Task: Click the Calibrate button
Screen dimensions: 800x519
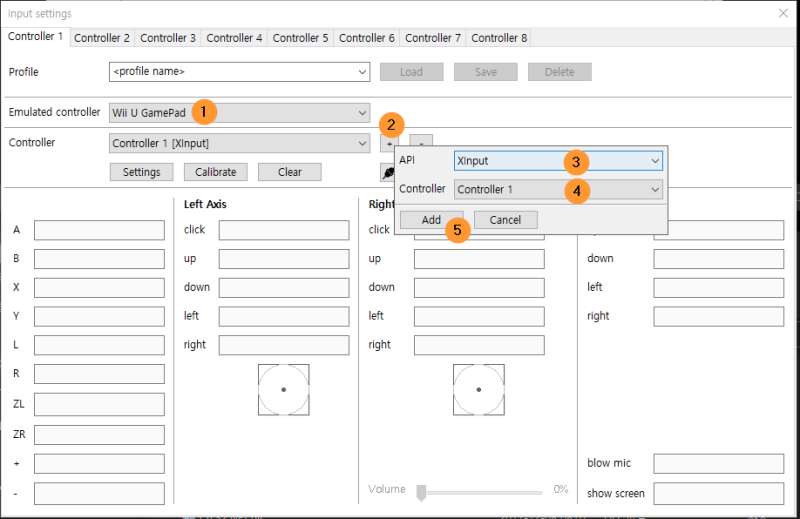Action: click(215, 172)
